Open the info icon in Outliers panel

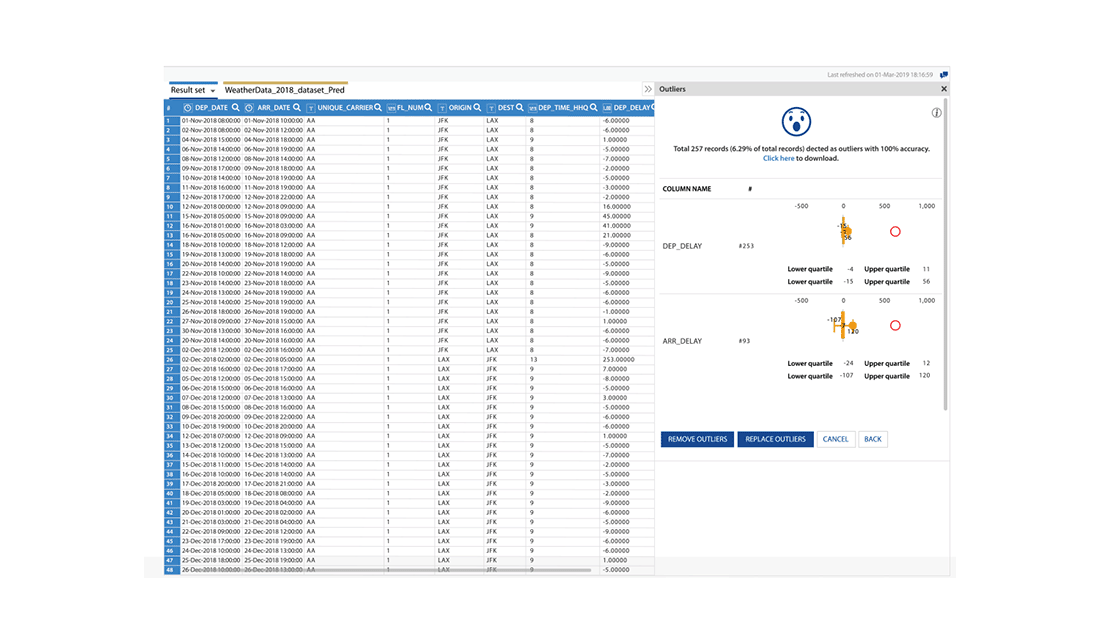936,113
